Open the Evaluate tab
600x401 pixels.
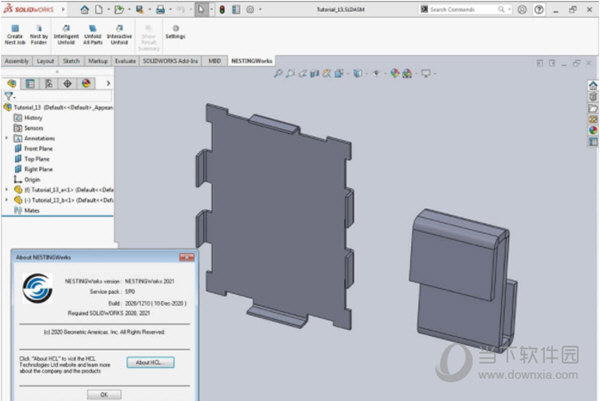pos(125,61)
